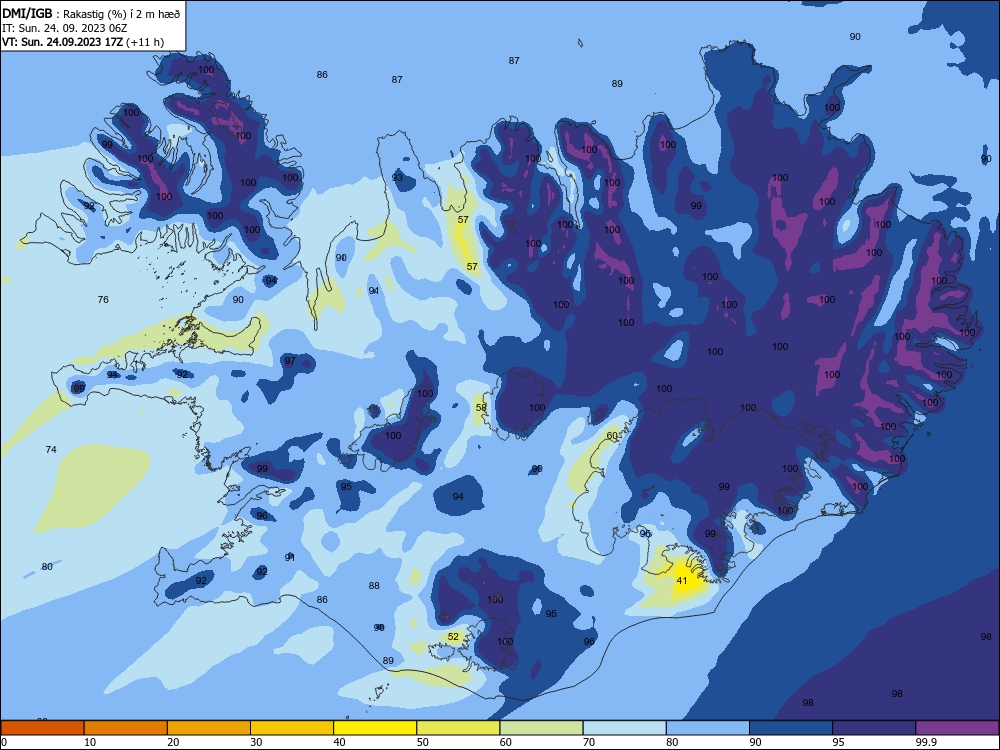
Task: Click the '10' legend scale label
Action: click(x=90, y=742)
